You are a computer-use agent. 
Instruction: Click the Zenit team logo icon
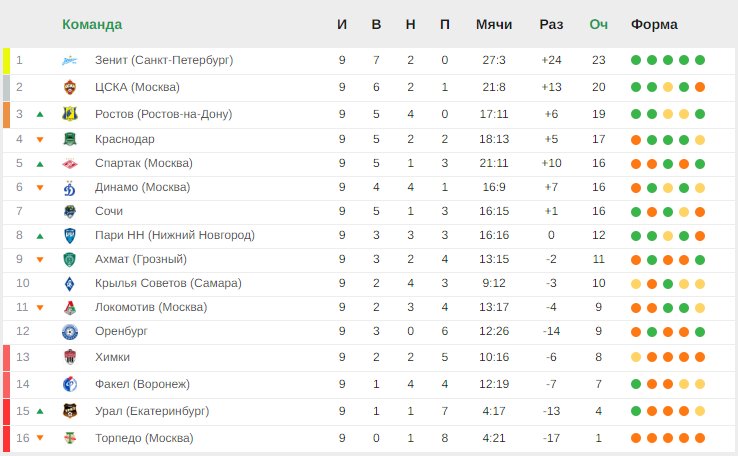pos(70,60)
